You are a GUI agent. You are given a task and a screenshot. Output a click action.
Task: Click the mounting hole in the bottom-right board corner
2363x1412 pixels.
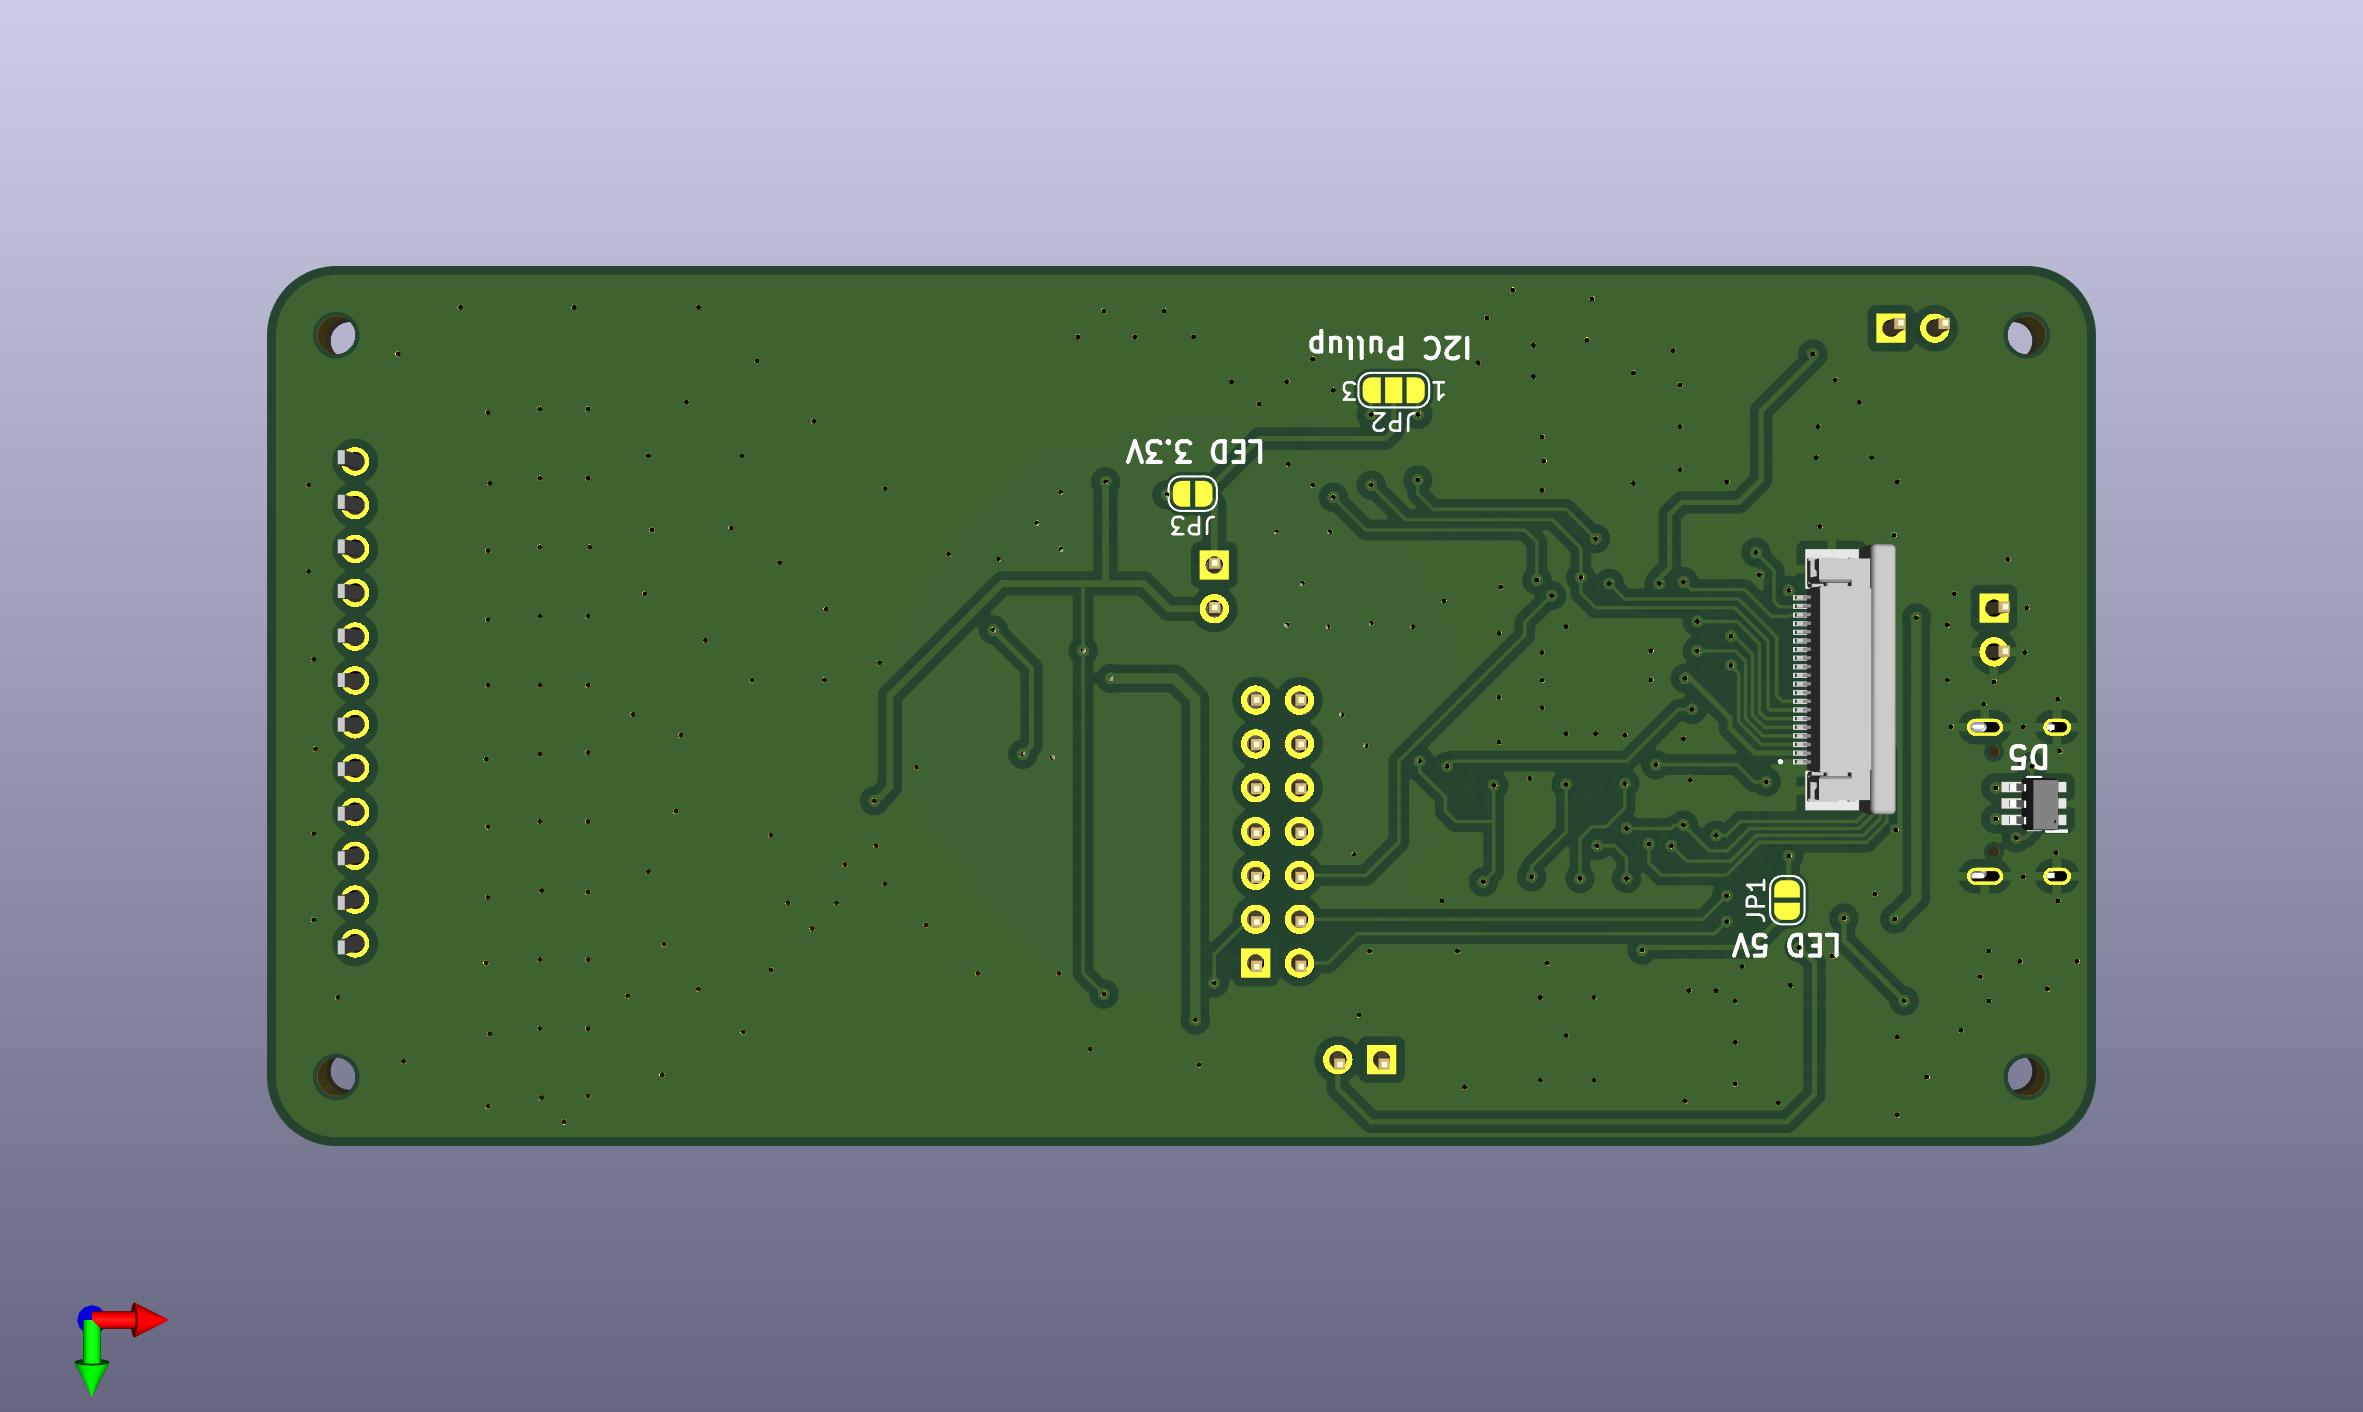click(x=2026, y=1075)
